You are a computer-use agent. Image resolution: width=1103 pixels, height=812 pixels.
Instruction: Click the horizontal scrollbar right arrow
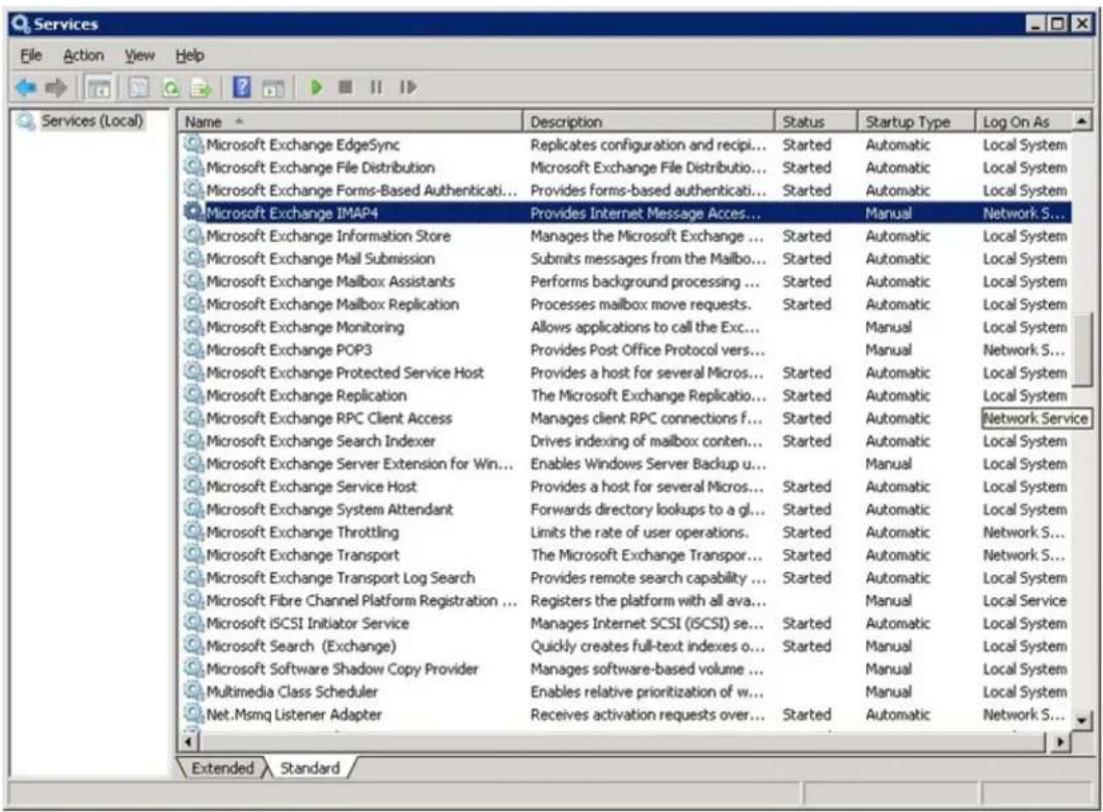coord(1059,742)
